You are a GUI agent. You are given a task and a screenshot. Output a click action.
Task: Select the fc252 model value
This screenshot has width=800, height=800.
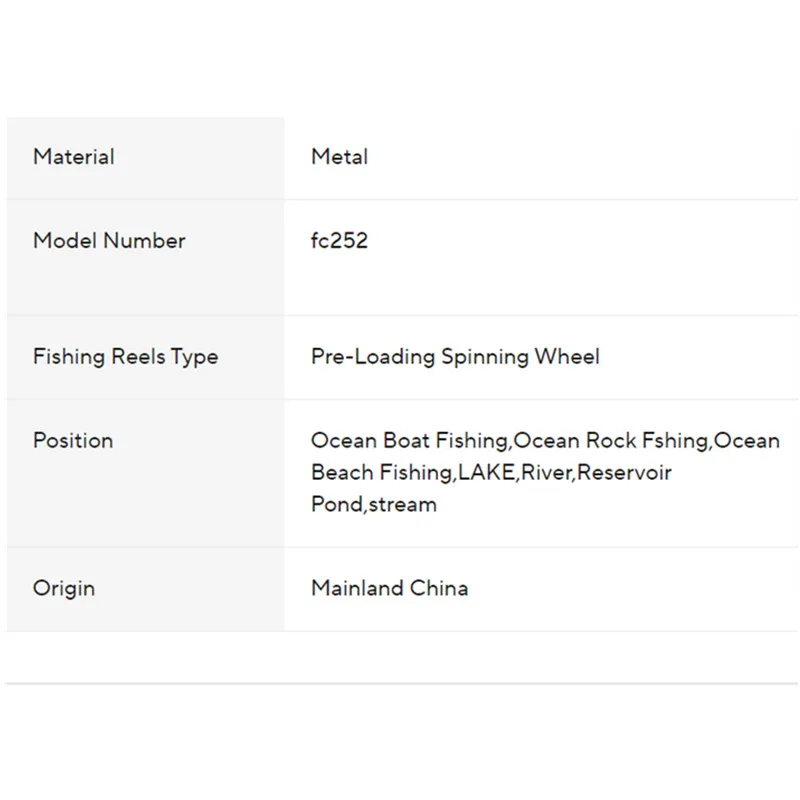pos(339,241)
